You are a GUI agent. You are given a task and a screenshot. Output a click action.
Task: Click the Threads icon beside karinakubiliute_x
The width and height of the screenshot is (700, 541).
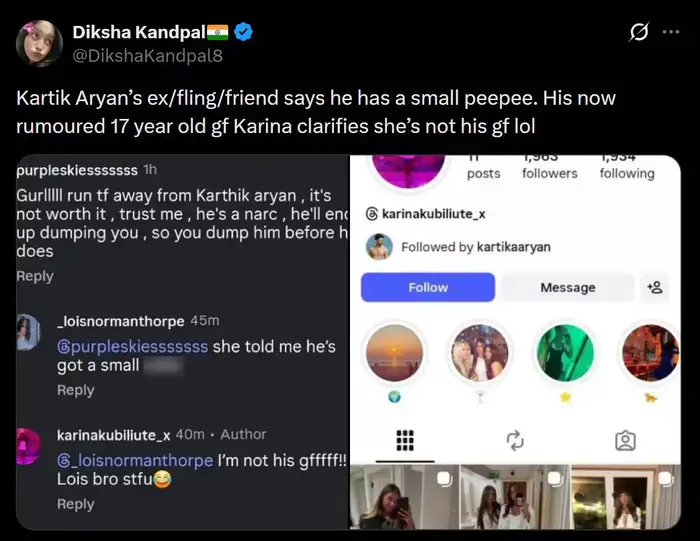(x=372, y=214)
